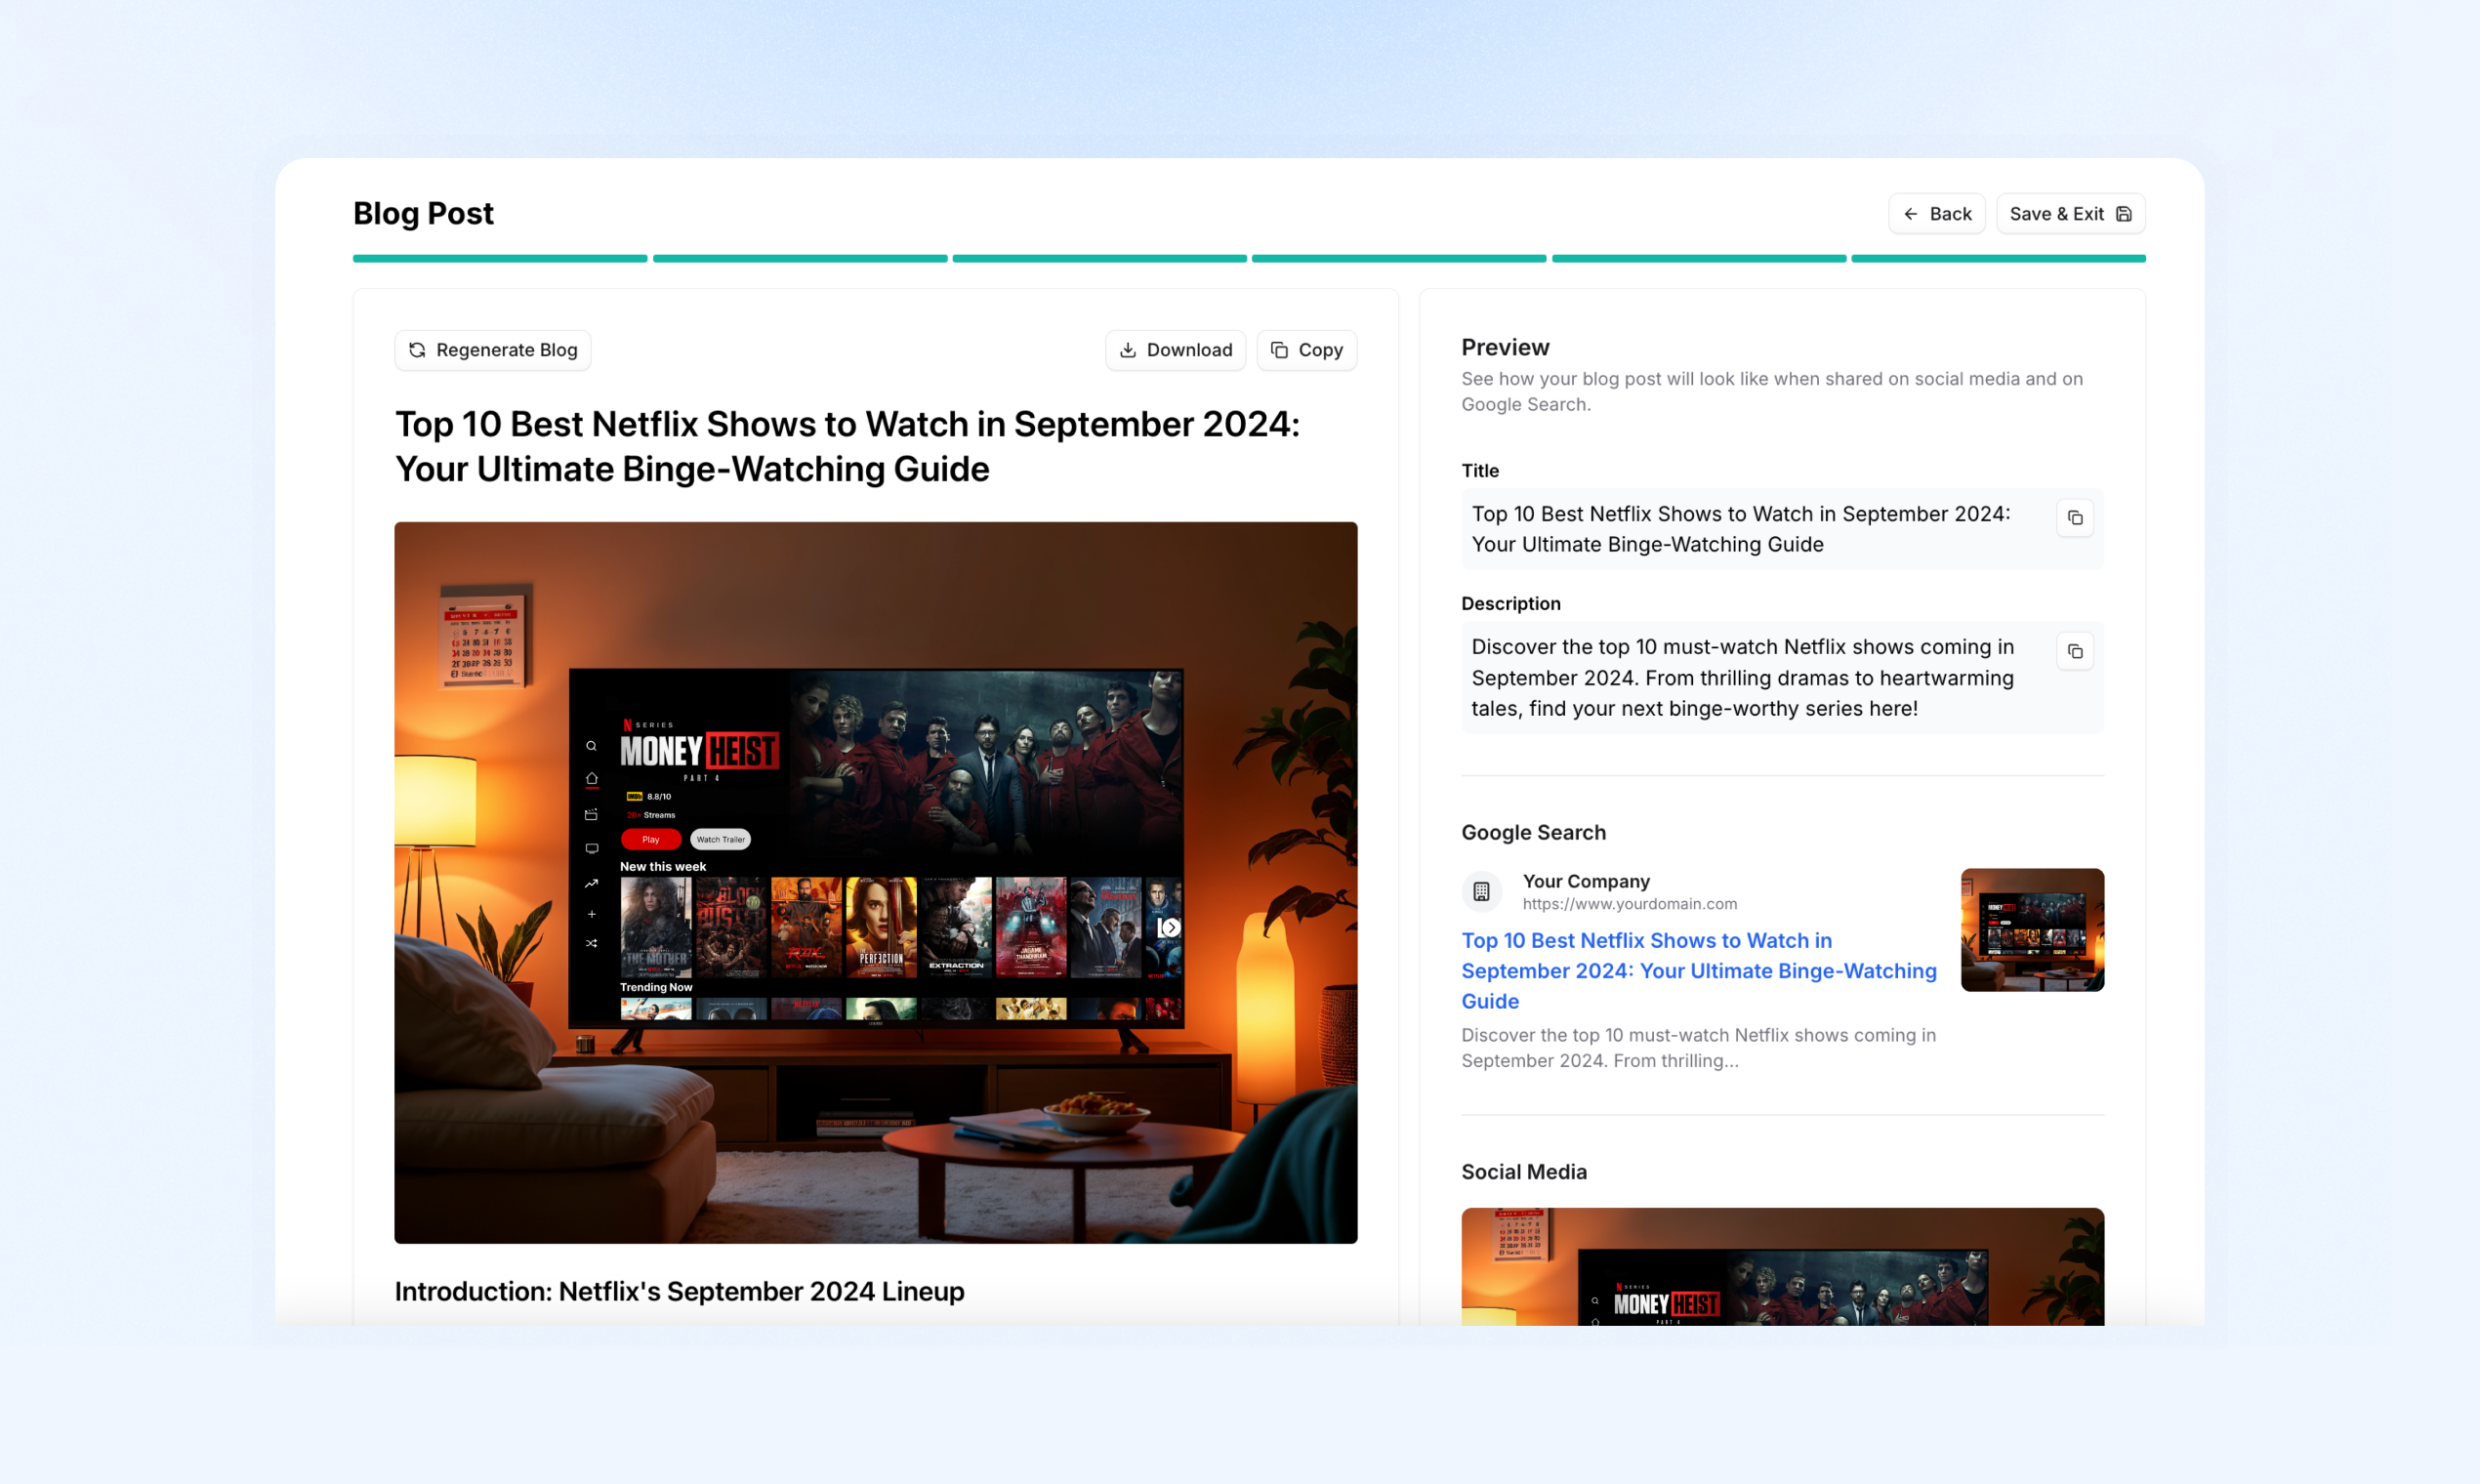Click the main blog hero image
This screenshot has height=1484, width=2480.
875,882
